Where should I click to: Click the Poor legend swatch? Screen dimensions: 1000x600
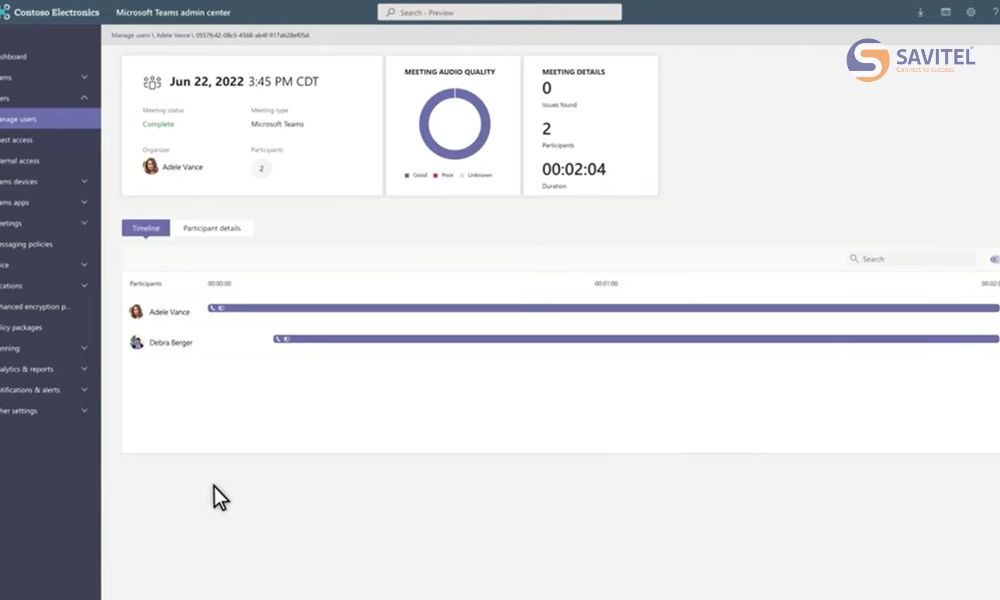[436, 175]
